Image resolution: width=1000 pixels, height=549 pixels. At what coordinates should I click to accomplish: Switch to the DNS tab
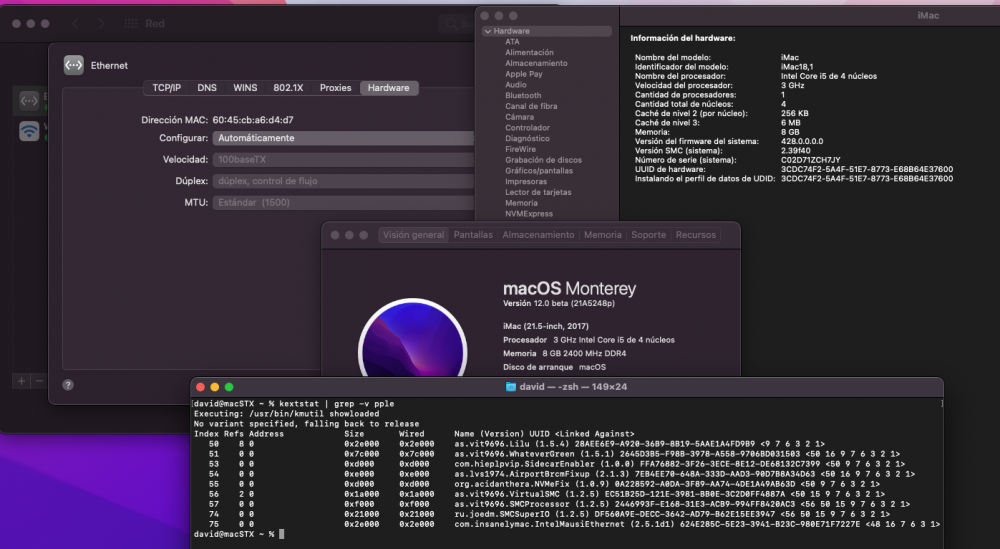pyautogui.click(x=207, y=88)
